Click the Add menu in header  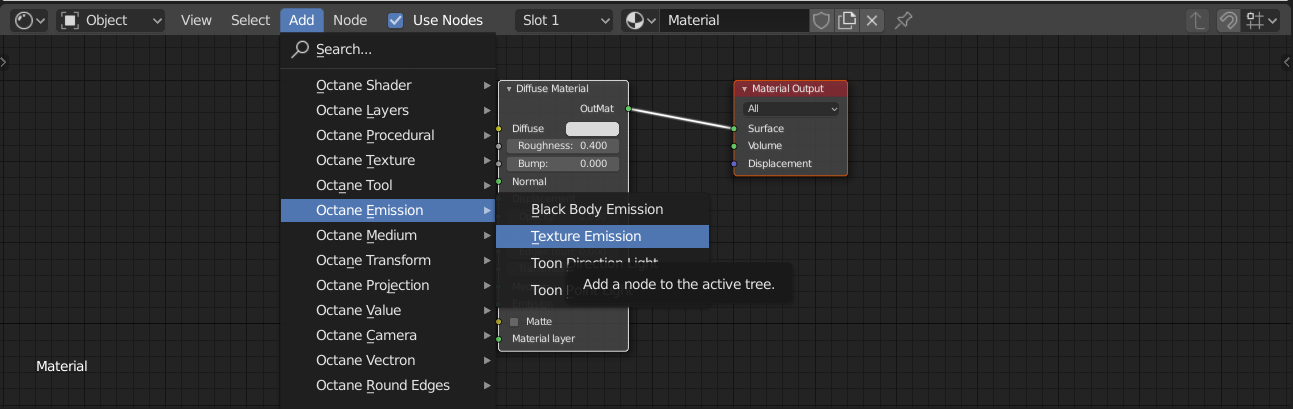(x=301, y=20)
